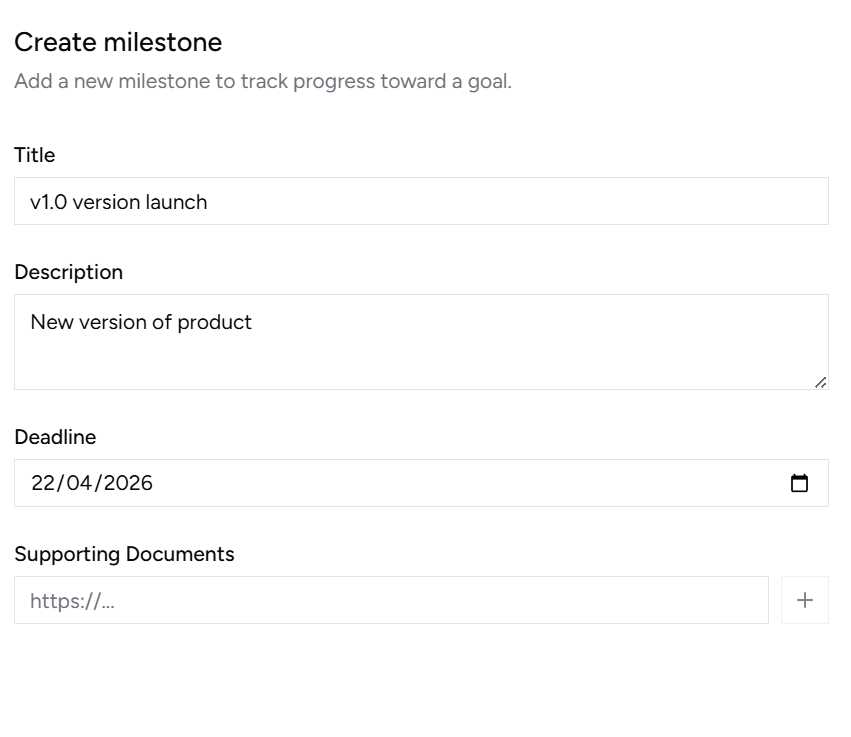Select the month '04' in Deadline
The height and width of the screenshot is (737, 851).
tap(79, 483)
